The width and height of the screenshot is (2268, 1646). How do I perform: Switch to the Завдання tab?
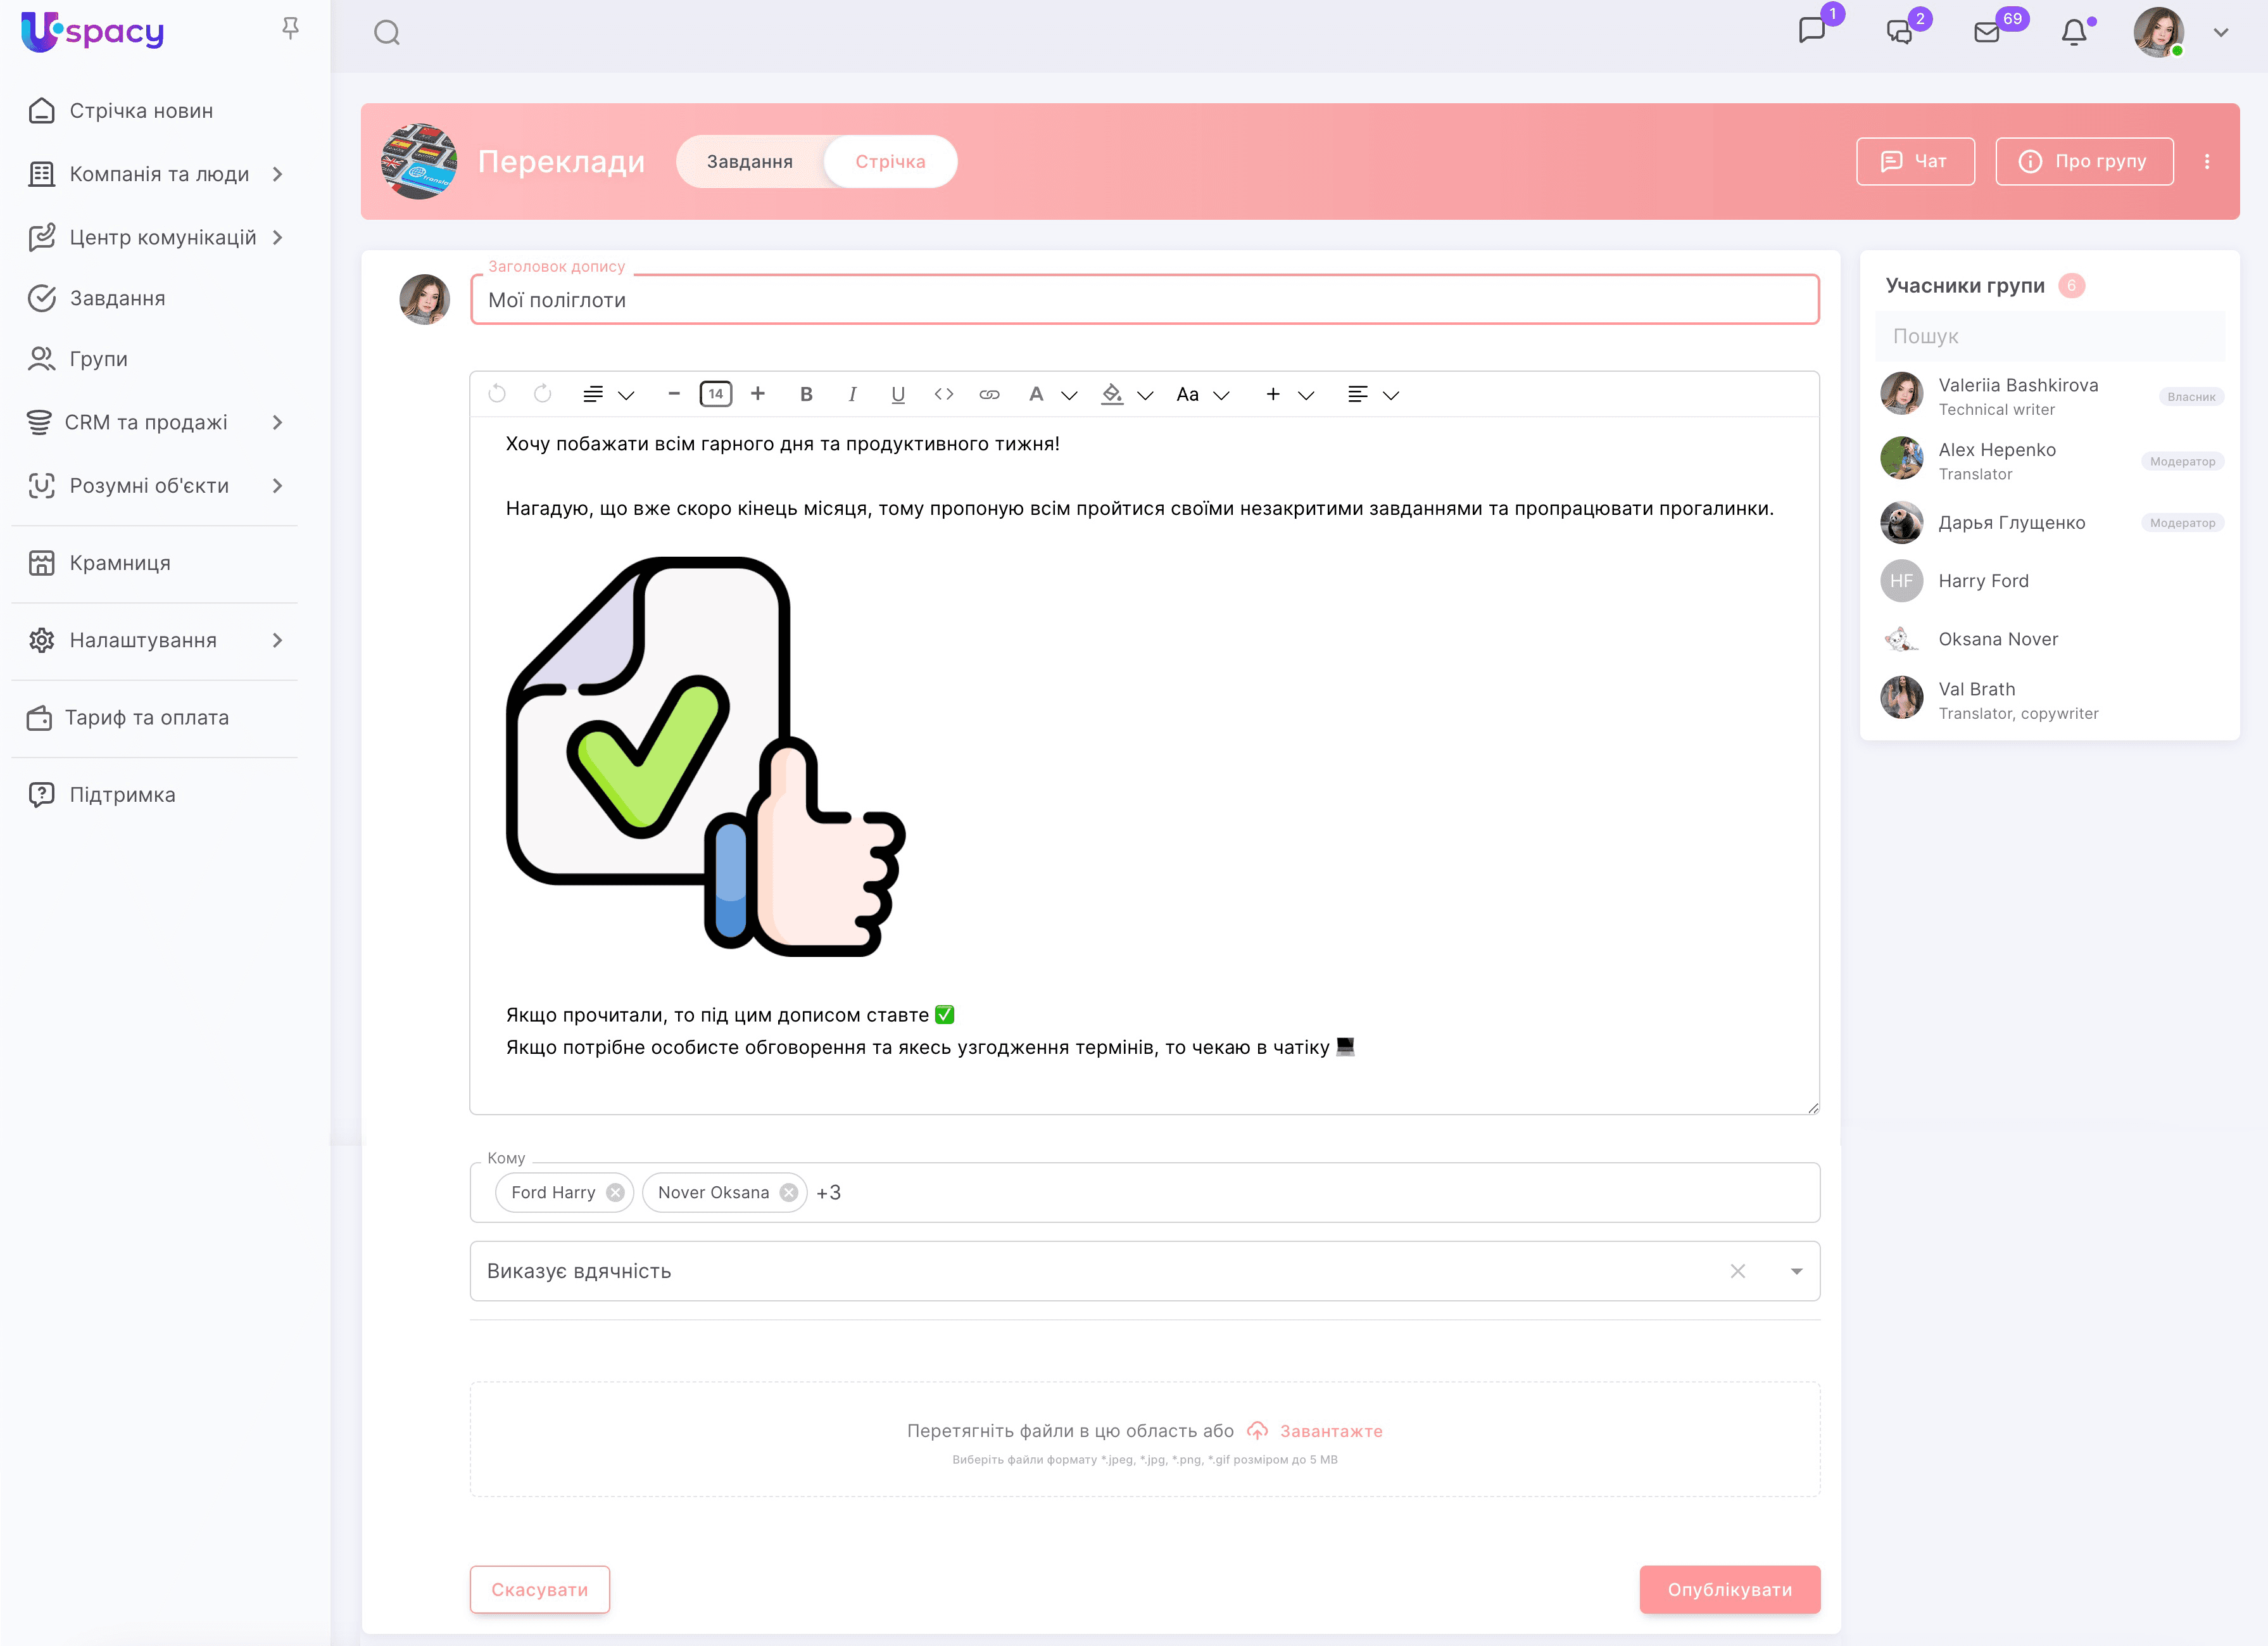750,161
